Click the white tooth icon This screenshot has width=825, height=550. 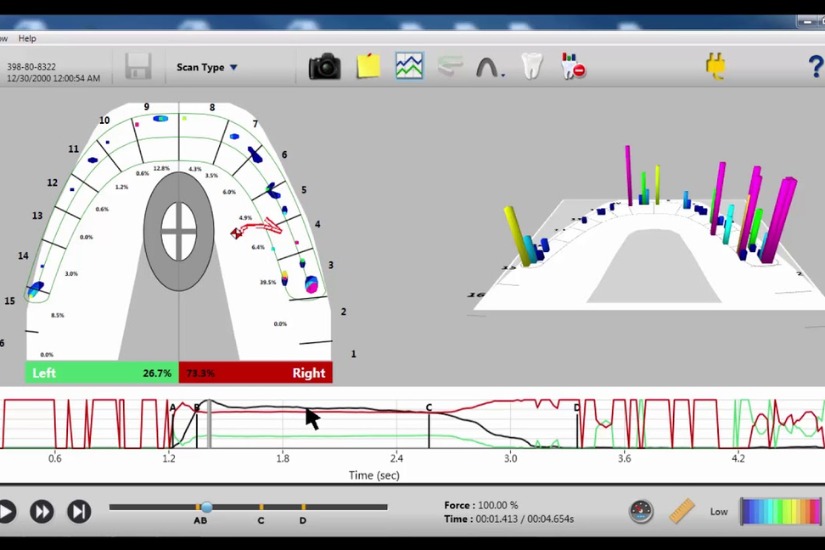coord(531,66)
